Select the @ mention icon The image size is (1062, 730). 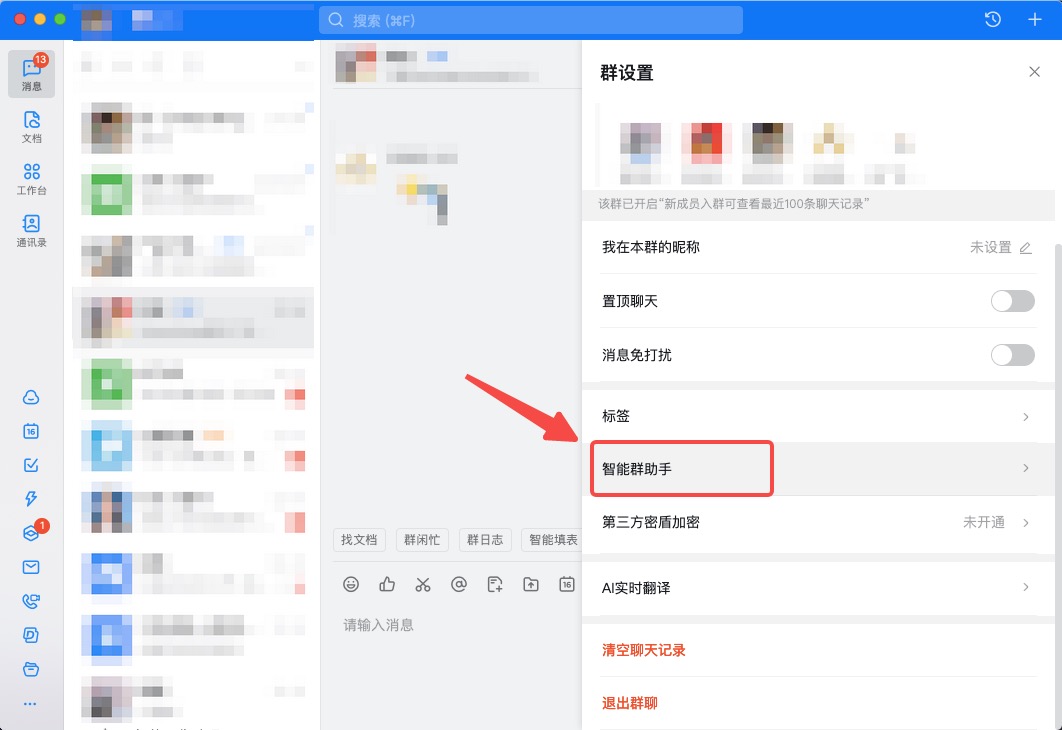459,584
